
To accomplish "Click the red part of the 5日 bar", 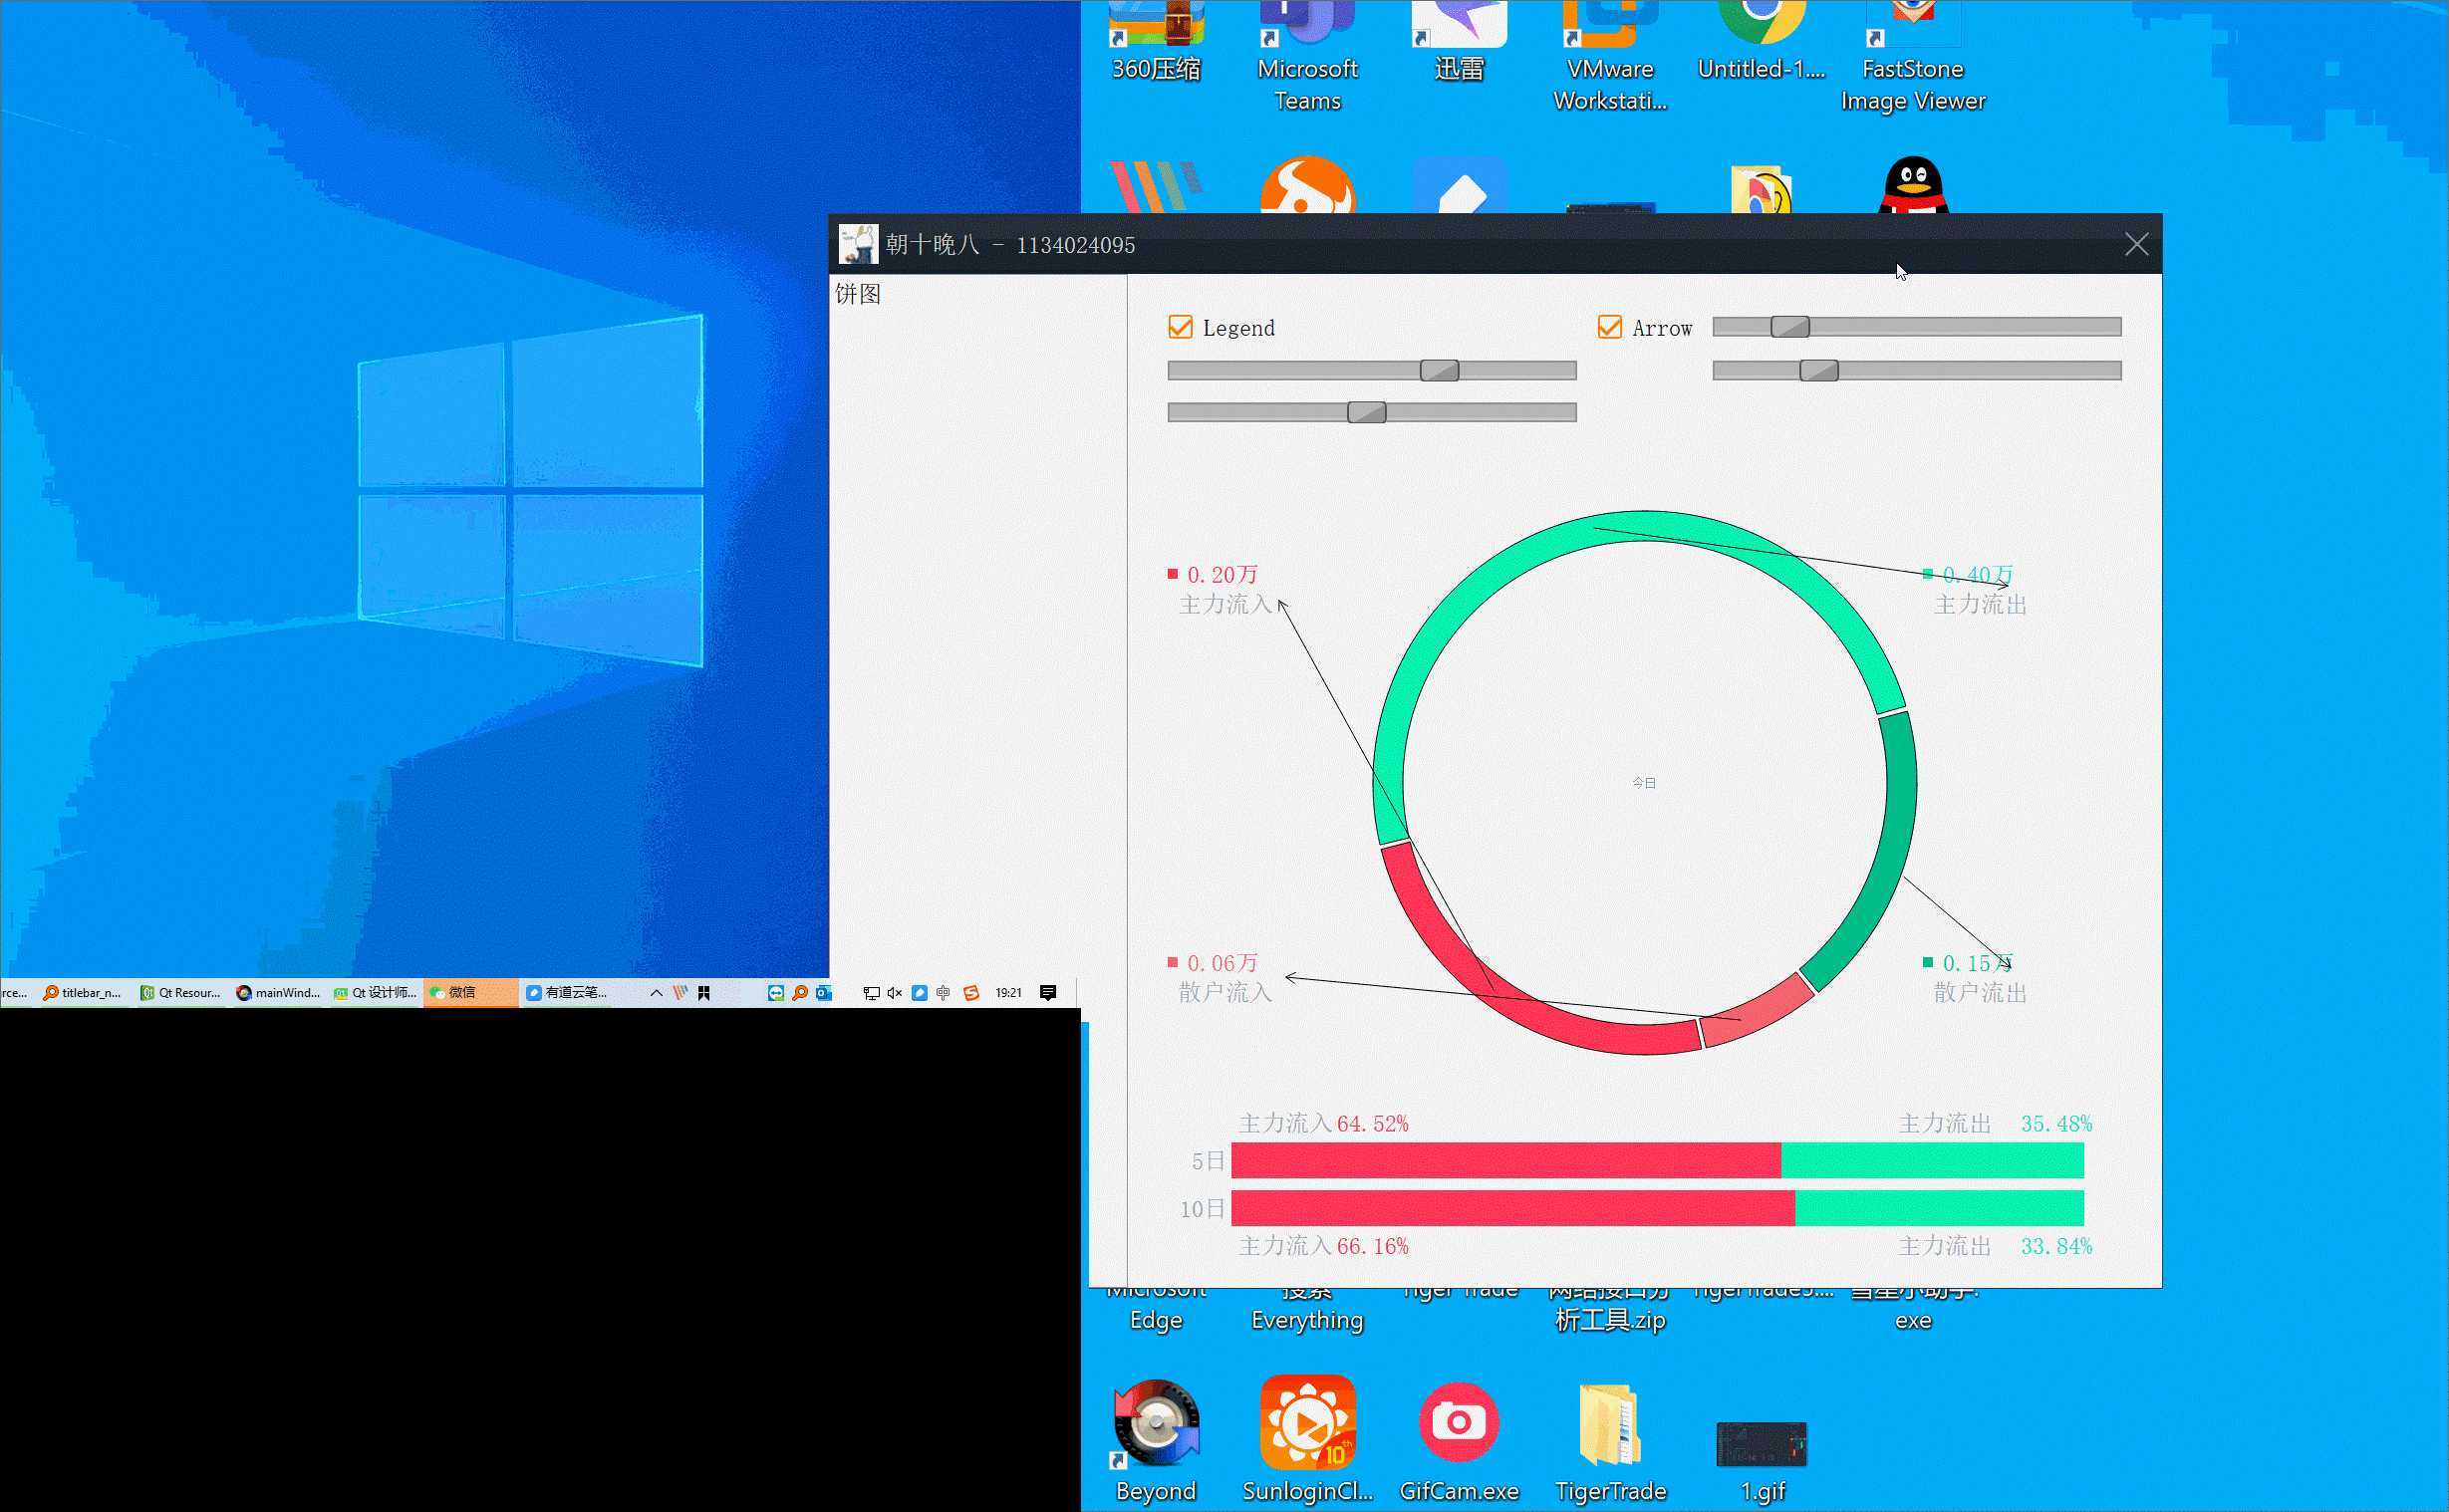I will (1506, 1160).
